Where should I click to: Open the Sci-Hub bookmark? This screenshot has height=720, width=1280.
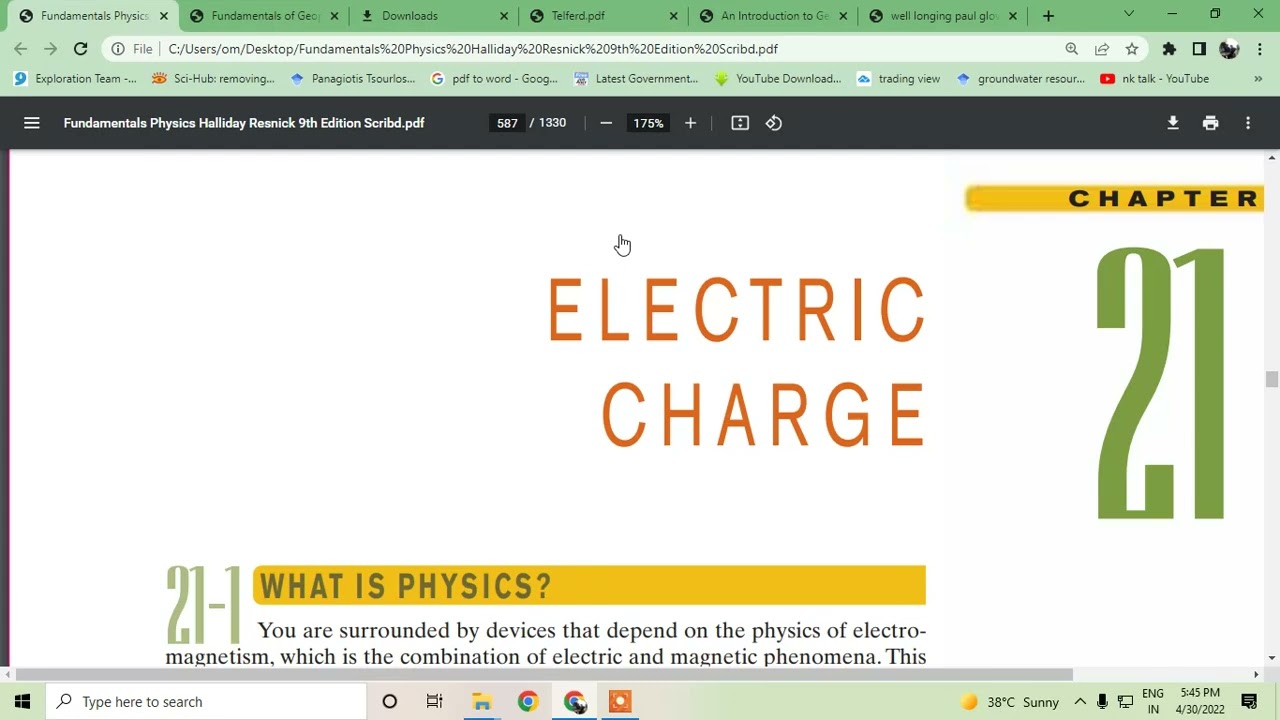point(213,78)
